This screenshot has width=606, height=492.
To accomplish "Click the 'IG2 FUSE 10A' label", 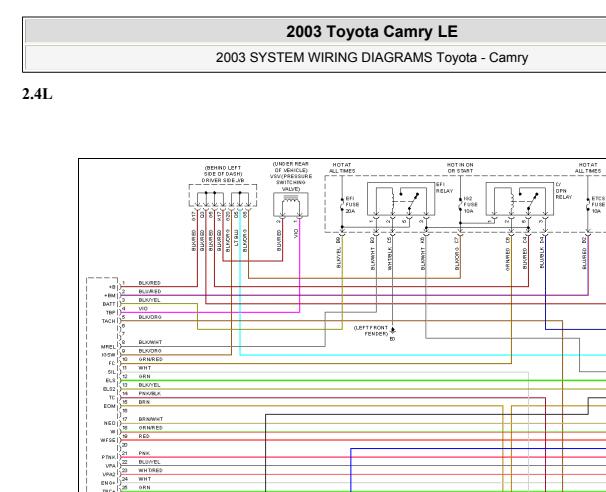I will [x=470, y=205].
